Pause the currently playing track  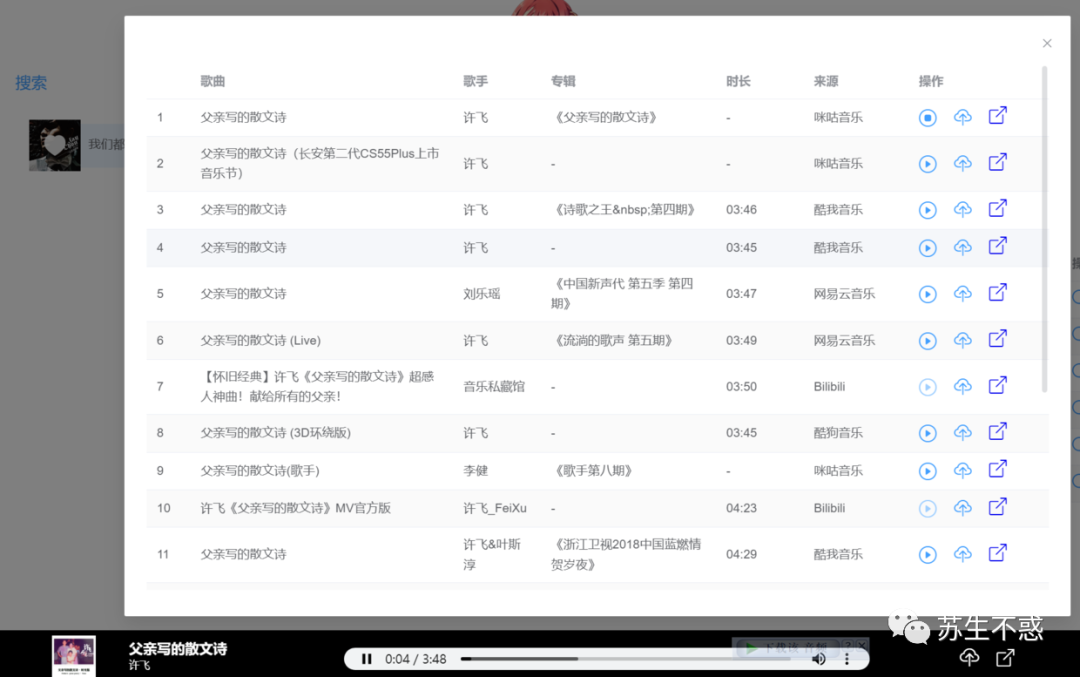pos(367,658)
